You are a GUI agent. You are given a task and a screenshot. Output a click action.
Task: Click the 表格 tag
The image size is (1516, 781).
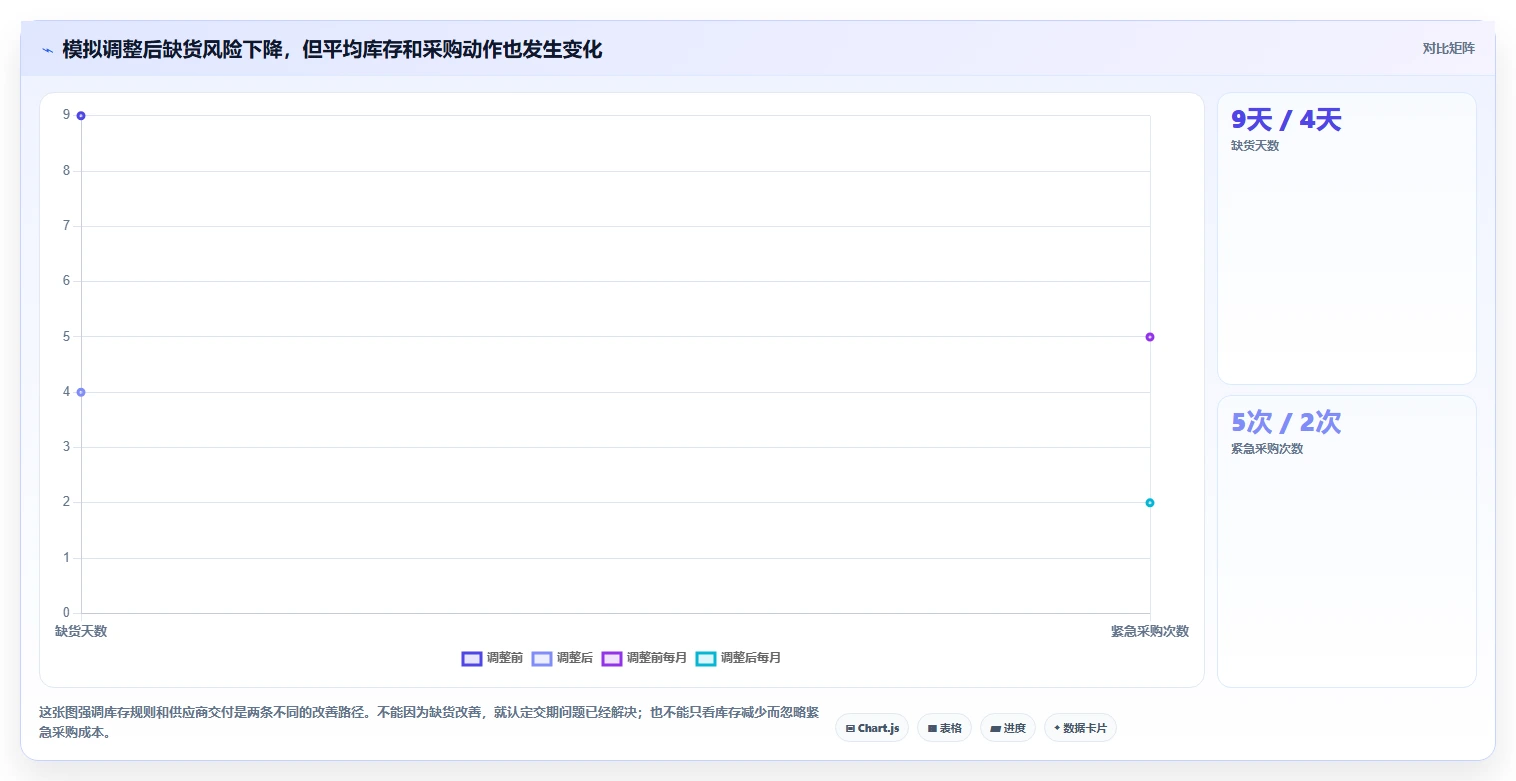point(944,728)
